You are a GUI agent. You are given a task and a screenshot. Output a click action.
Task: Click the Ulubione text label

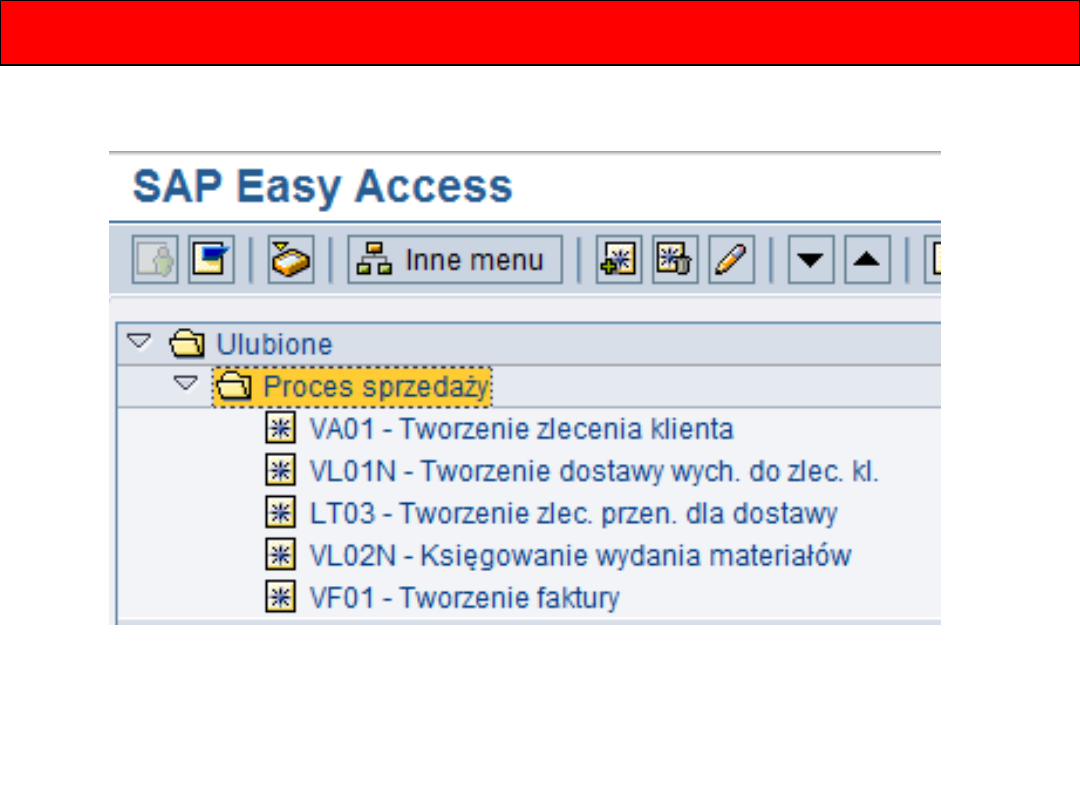tap(274, 345)
